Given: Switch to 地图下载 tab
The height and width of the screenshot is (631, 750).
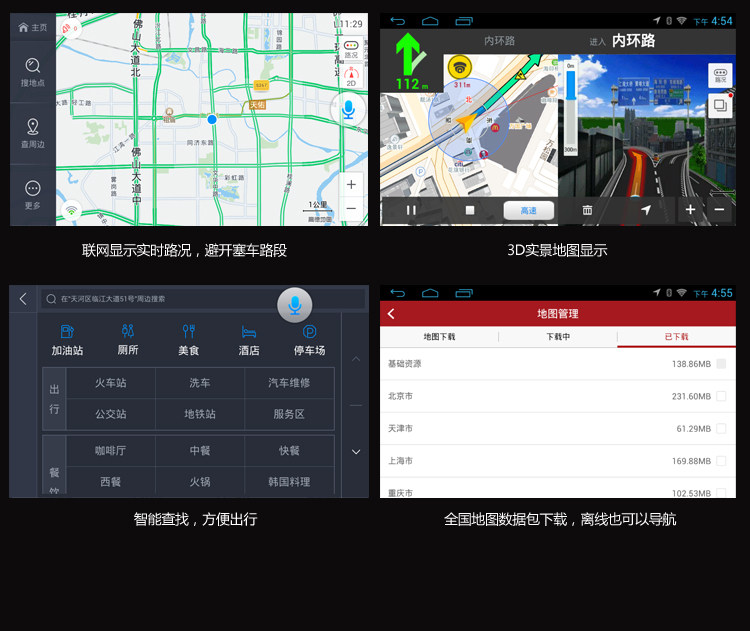Looking at the screenshot, I should [x=439, y=336].
